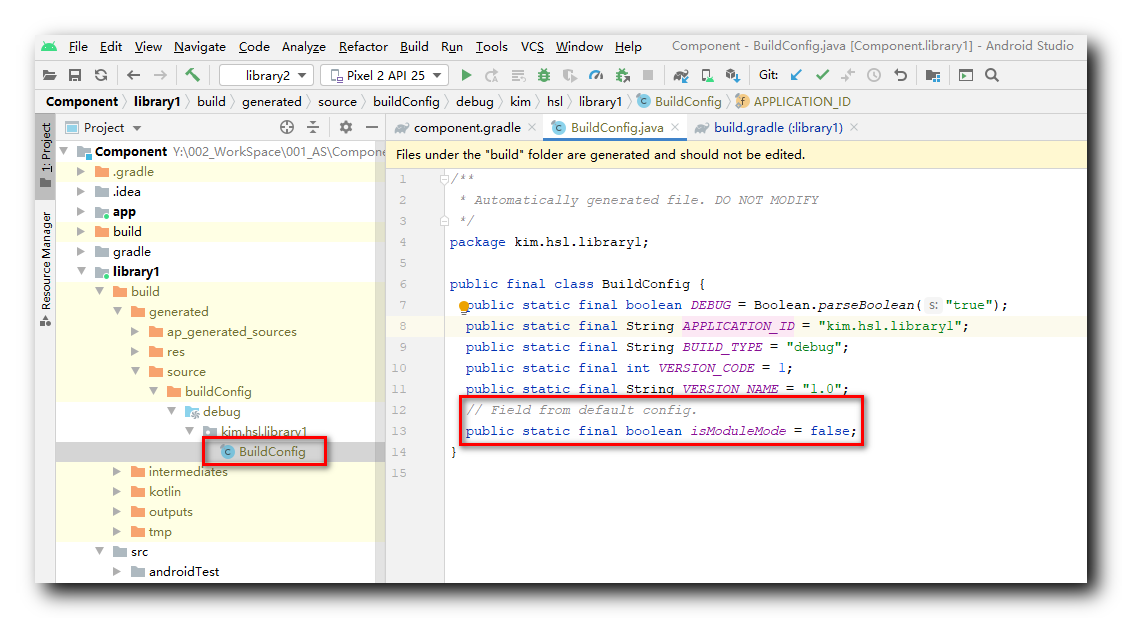Debug the app with the green bug icon
The height and width of the screenshot is (618, 1122).
pyautogui.click(x=544, y=75)
